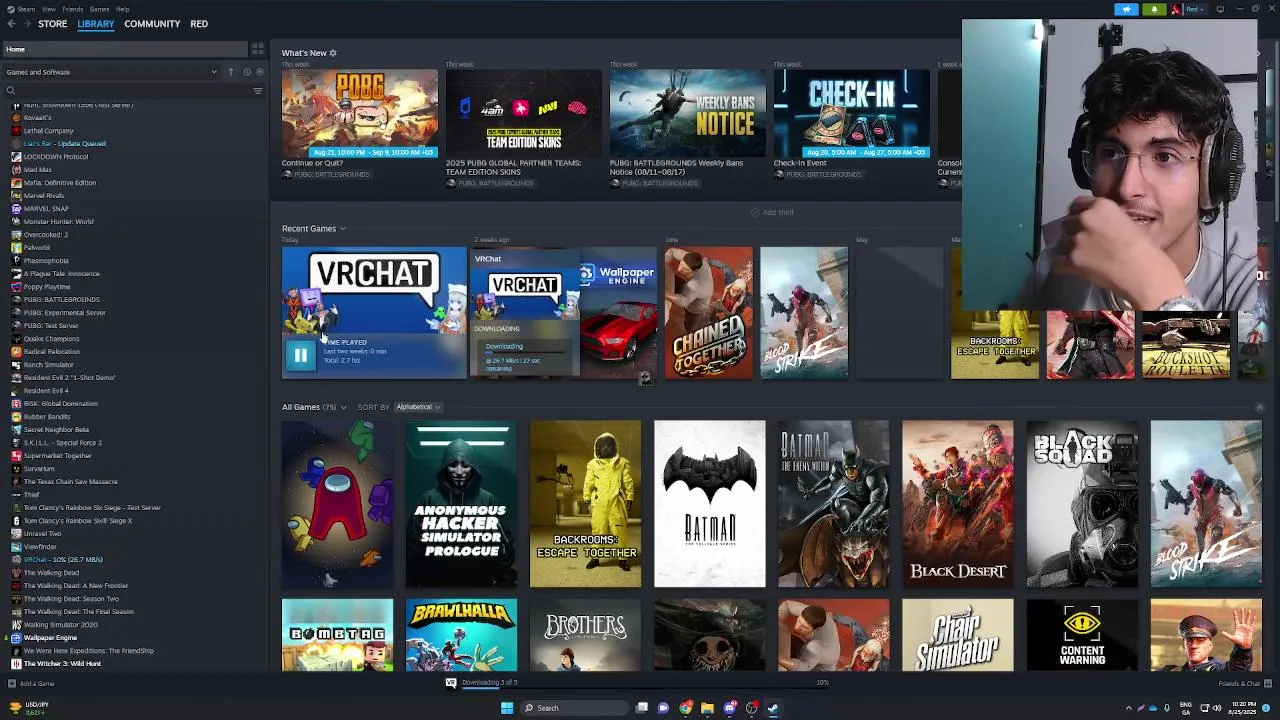Click the announcements megaphone icon

pyautogui.click(x=1126, y=9)
